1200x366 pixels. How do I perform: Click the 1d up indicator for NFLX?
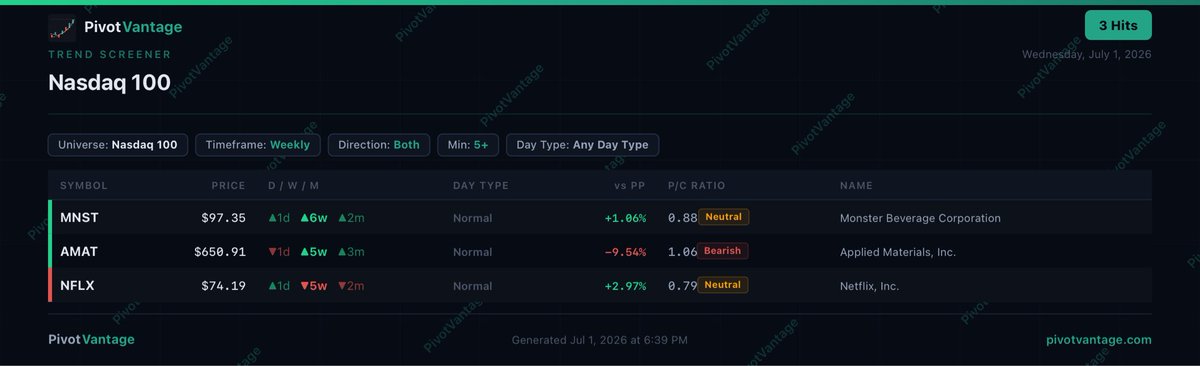[x=279, y=286]
